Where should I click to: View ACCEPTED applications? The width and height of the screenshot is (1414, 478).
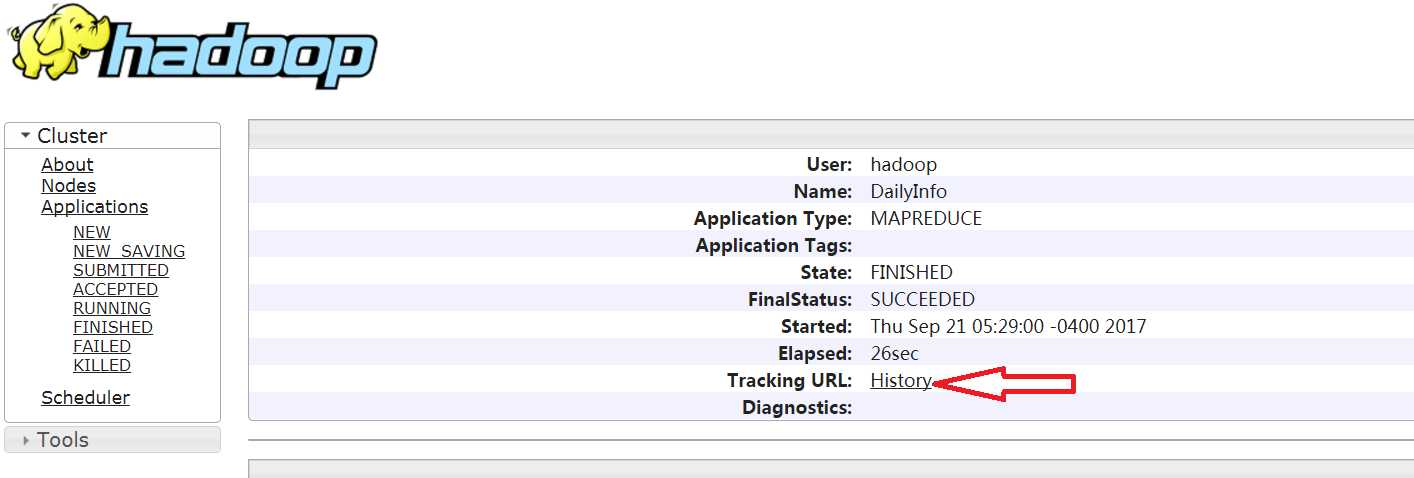pyautogui.click(x=115, y=289)
